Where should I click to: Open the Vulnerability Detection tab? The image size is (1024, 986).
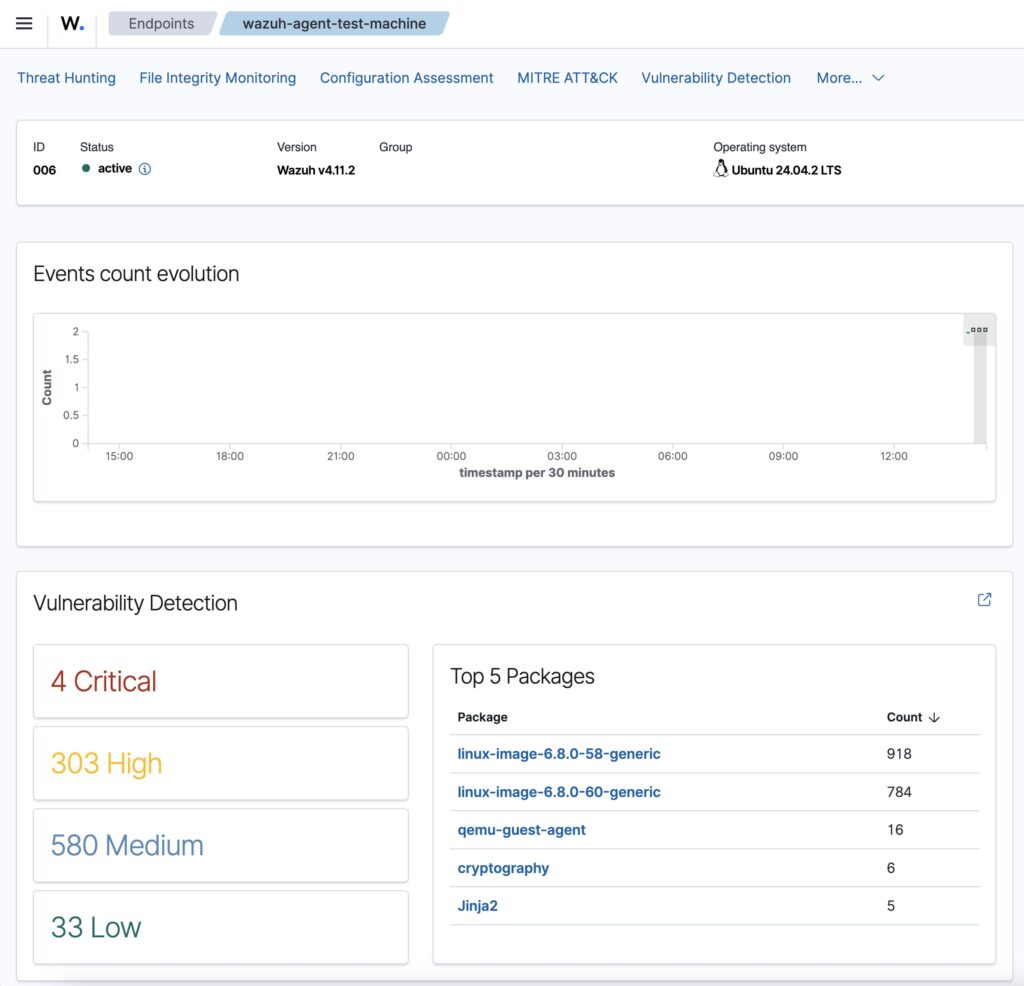[716, 78]
